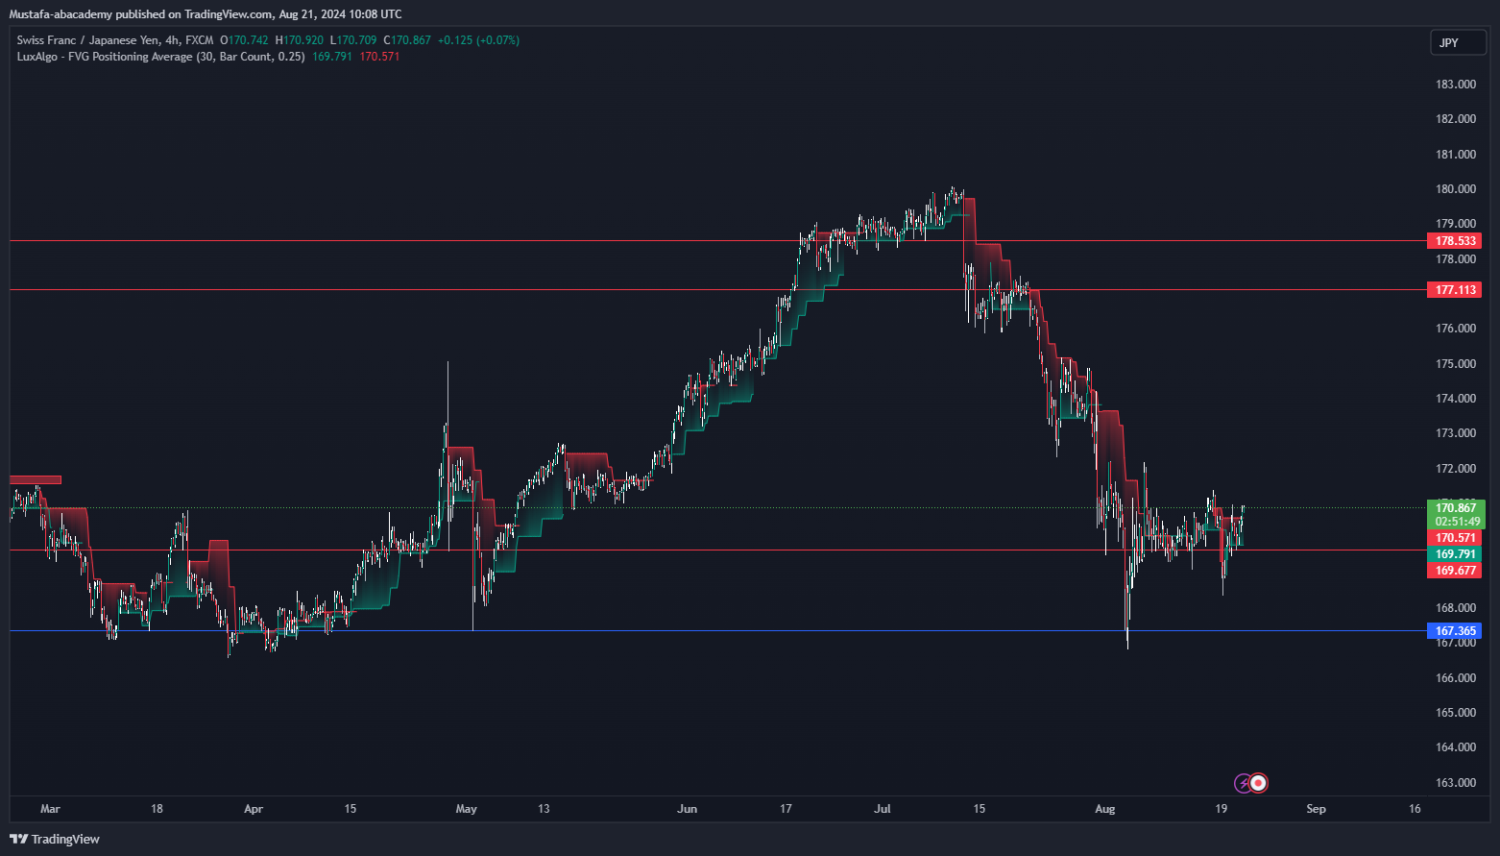Click the red 170.571 indicator legend value

[380, 57]
